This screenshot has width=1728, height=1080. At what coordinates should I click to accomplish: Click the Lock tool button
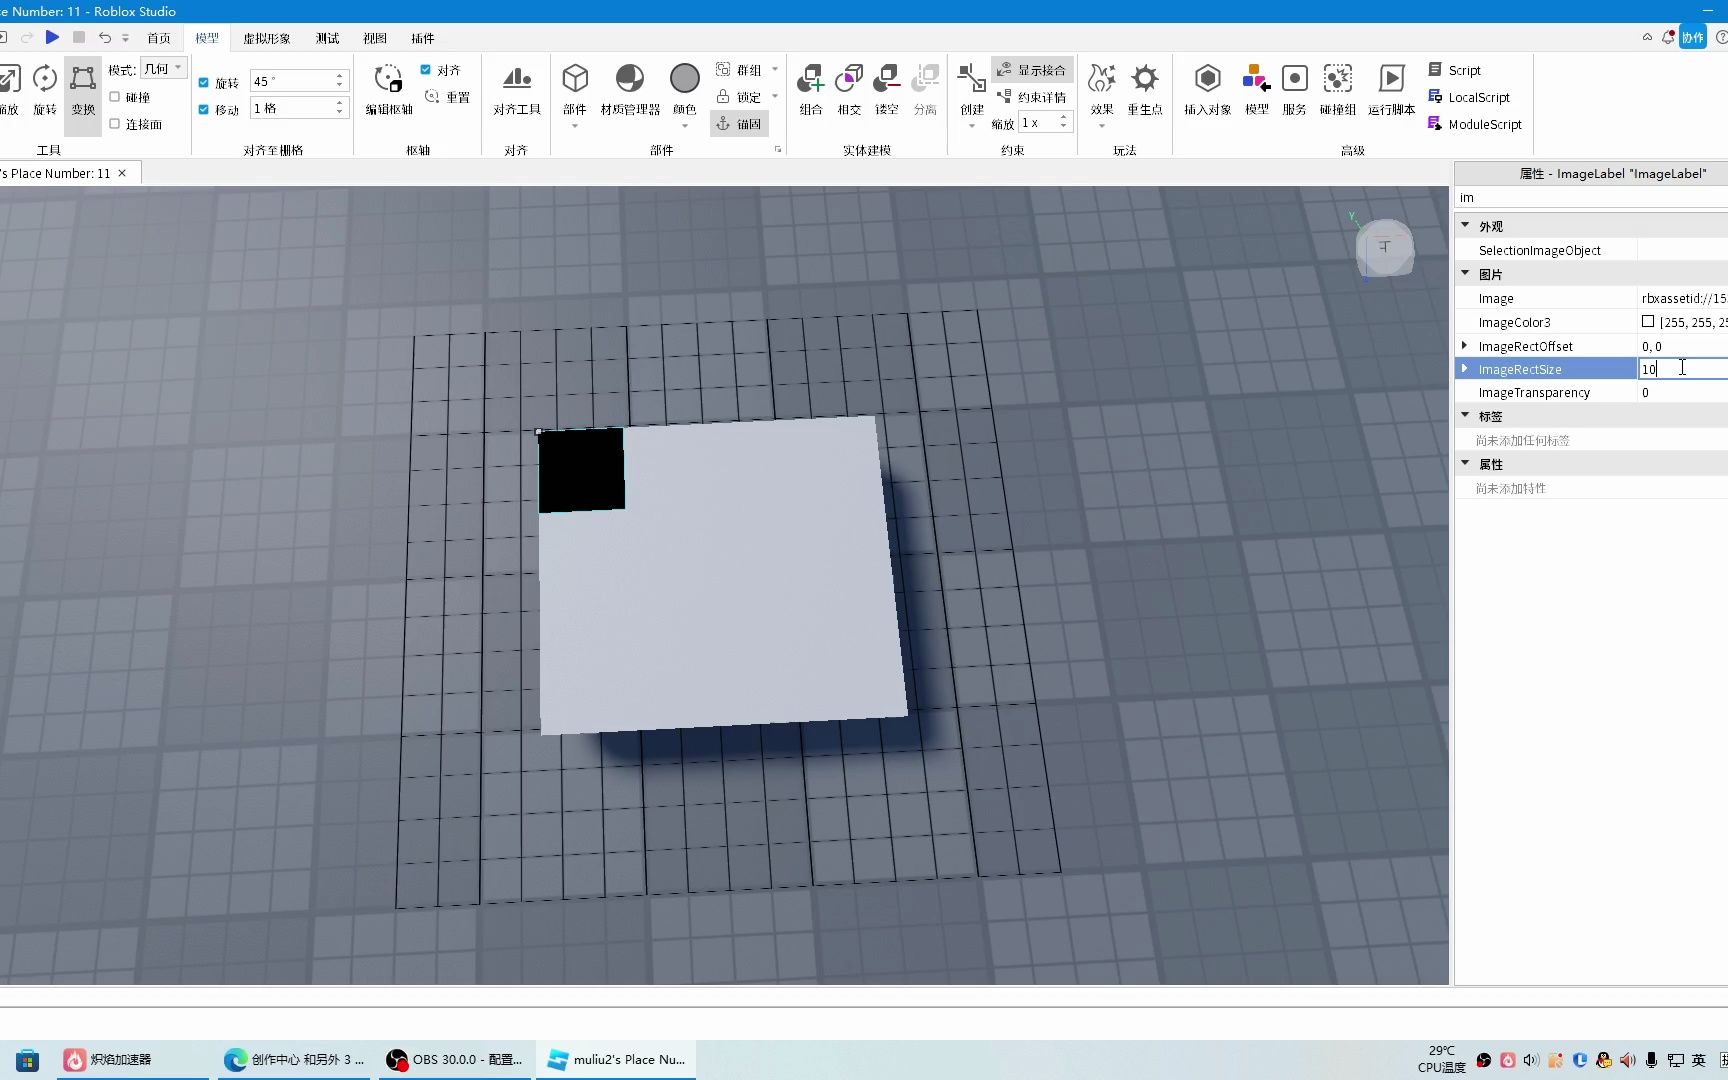[x=739, y=97]
